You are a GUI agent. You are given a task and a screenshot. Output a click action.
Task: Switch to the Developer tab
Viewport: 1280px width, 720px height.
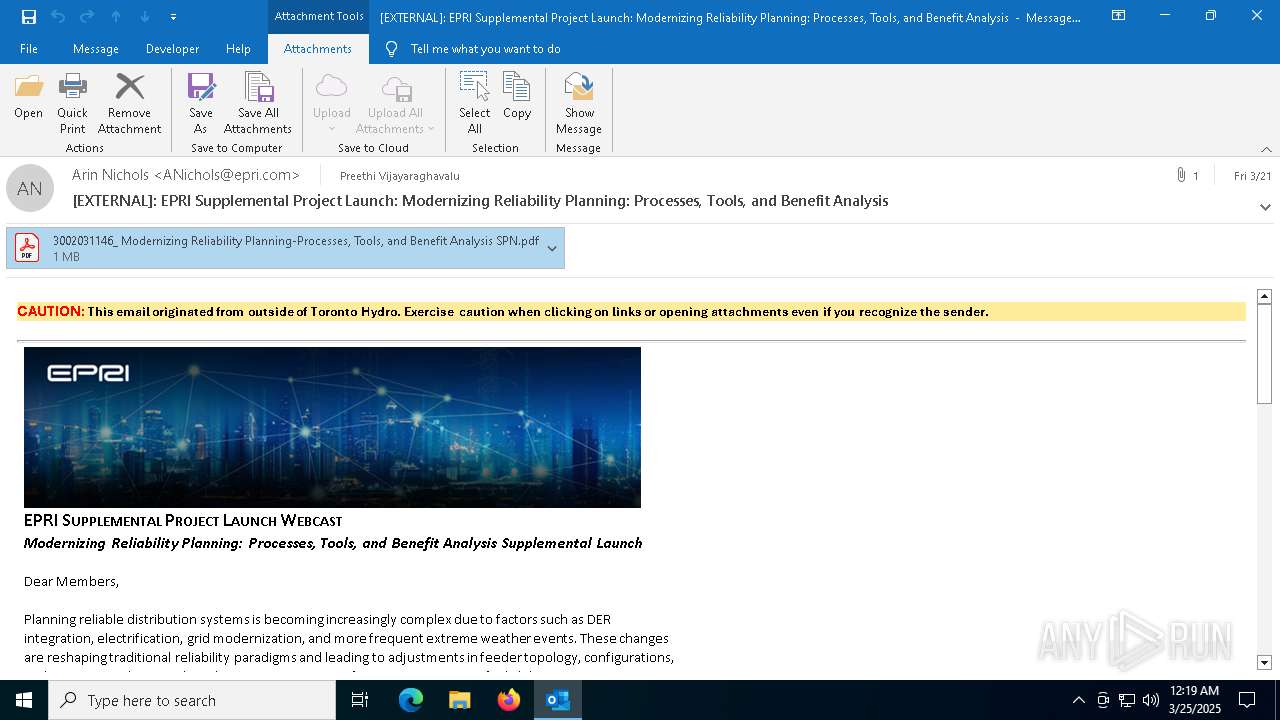pyautogui.click(x=172, y=49)
